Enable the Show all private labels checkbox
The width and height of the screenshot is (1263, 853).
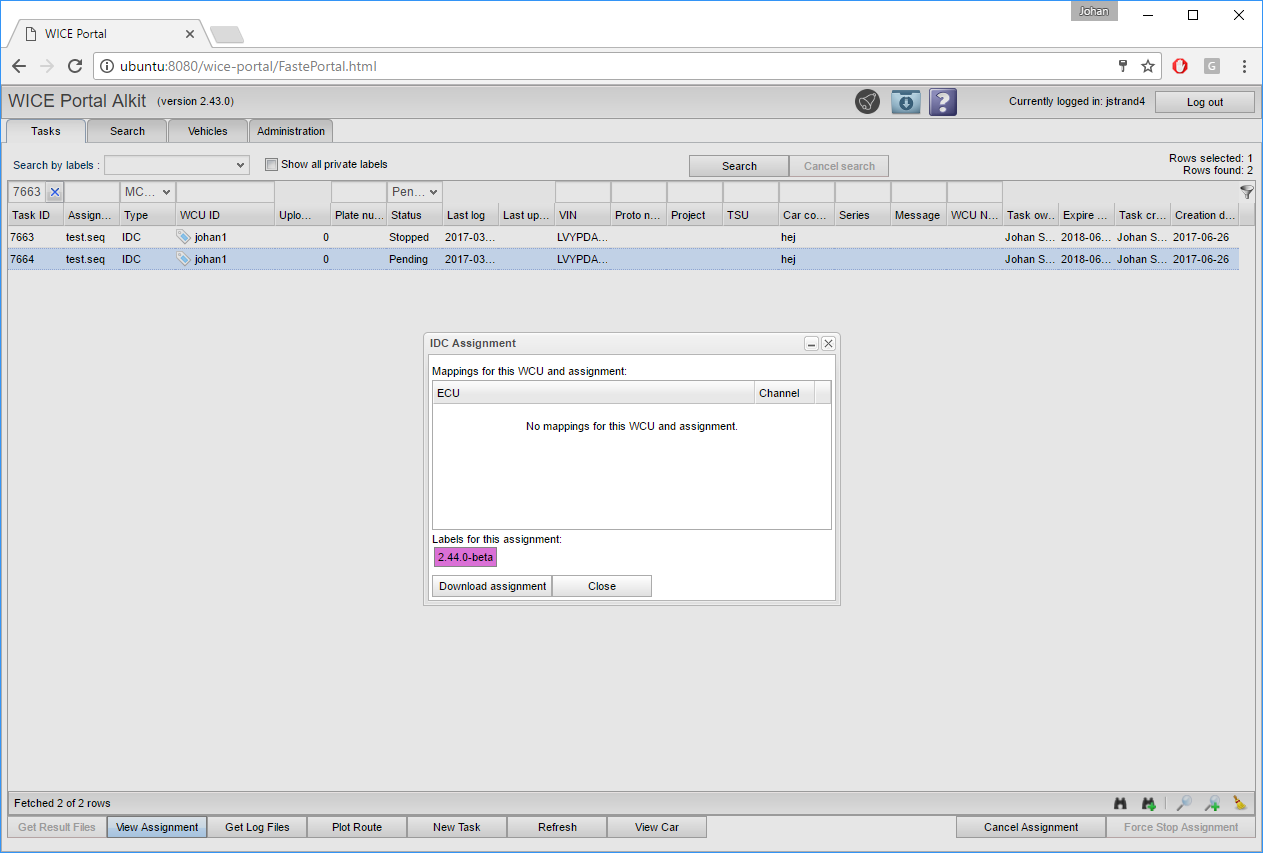click(x=271, y=165)
